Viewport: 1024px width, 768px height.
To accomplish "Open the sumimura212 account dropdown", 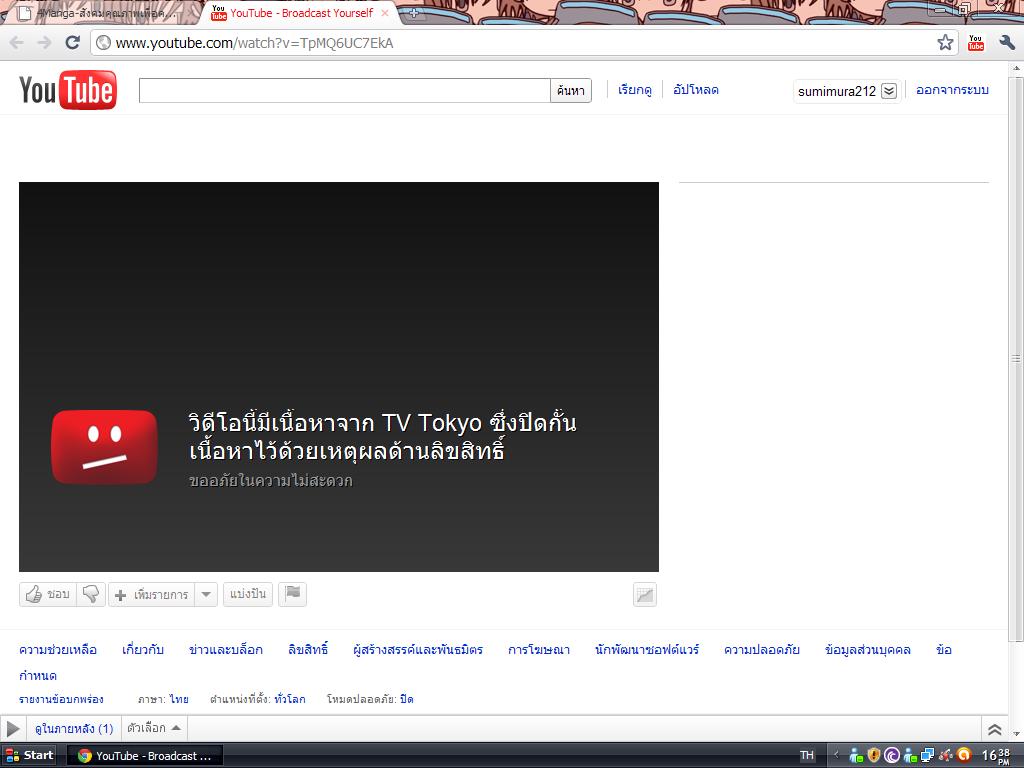I will click(889, 91).
